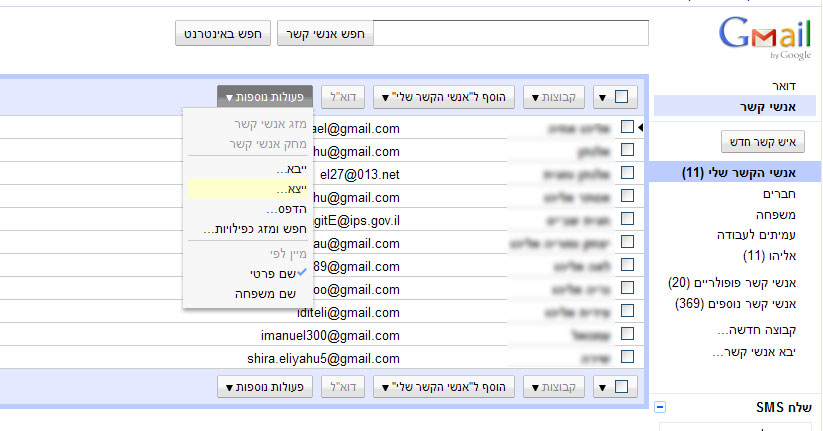The image size is (823, 431).
Task: Click the Gmail logo
Action: [765, 38]
